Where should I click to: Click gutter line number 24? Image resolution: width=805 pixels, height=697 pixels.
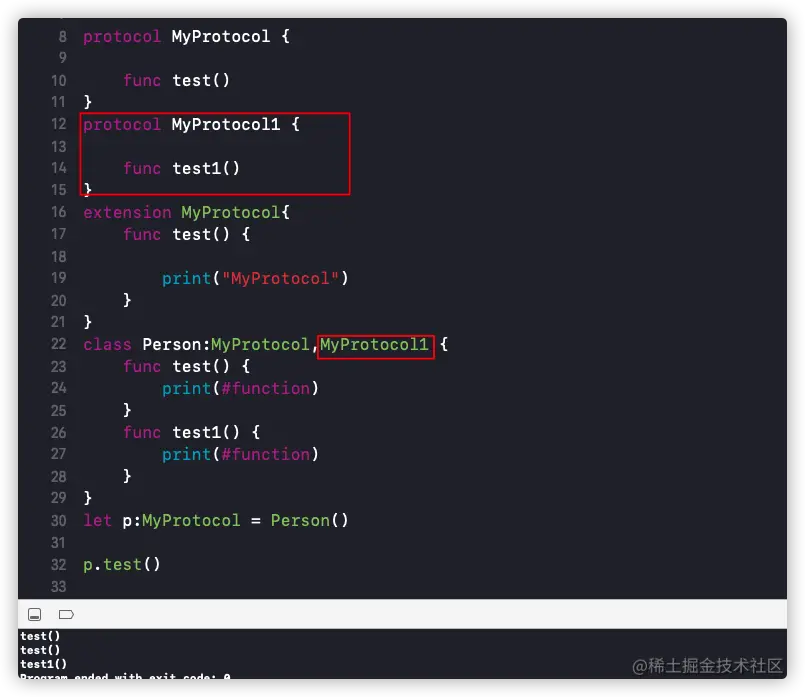[59, 388]
